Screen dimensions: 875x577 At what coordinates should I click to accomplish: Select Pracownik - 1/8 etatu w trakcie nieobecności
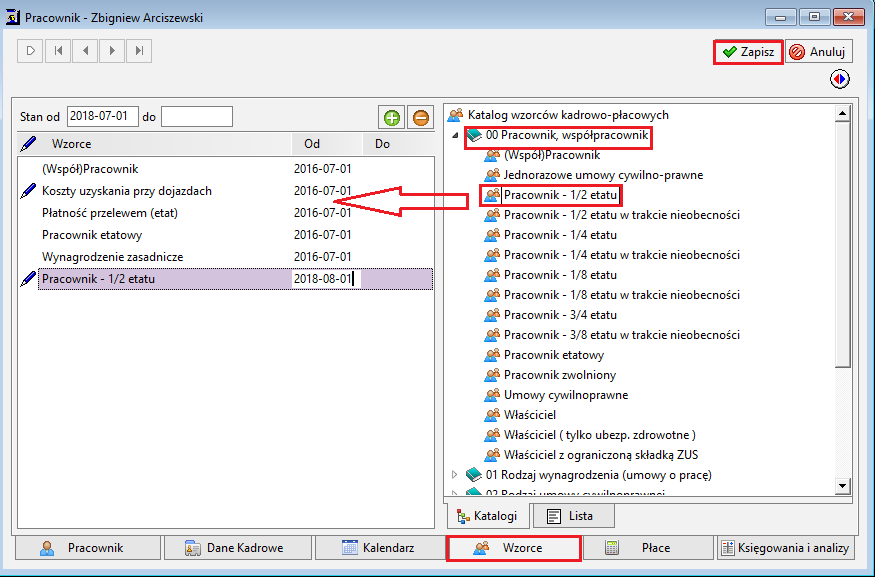[622, 295]
